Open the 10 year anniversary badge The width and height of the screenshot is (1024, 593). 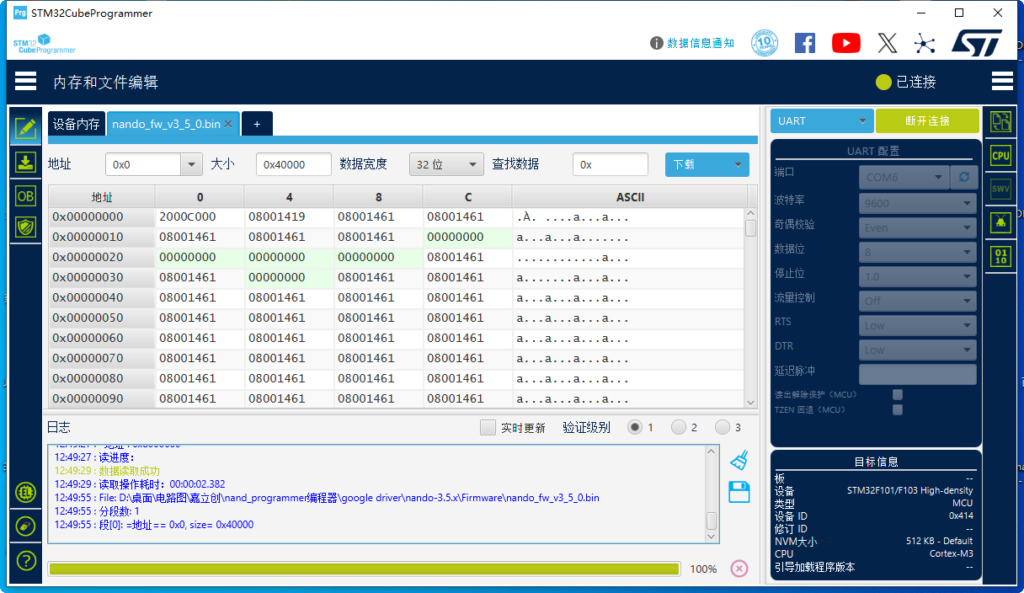(x=764, y=43)
